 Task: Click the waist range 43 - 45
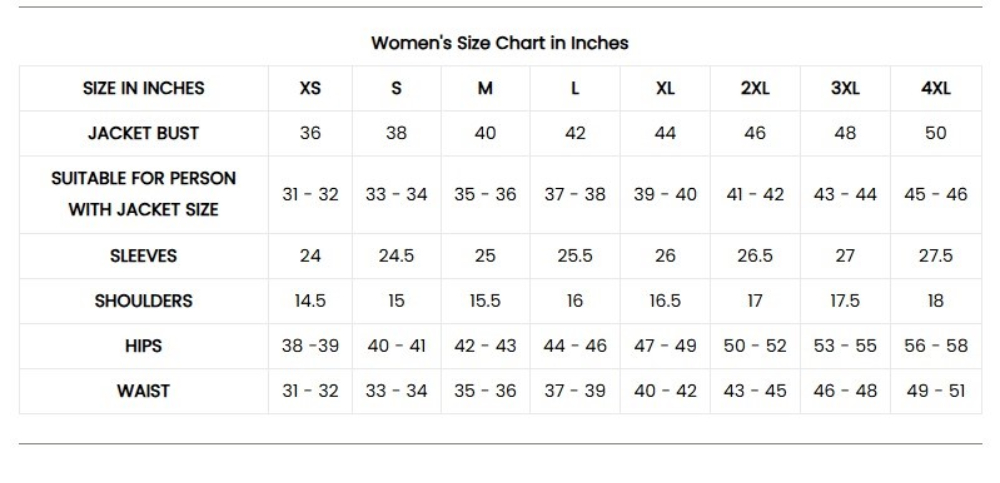point(755,391)
